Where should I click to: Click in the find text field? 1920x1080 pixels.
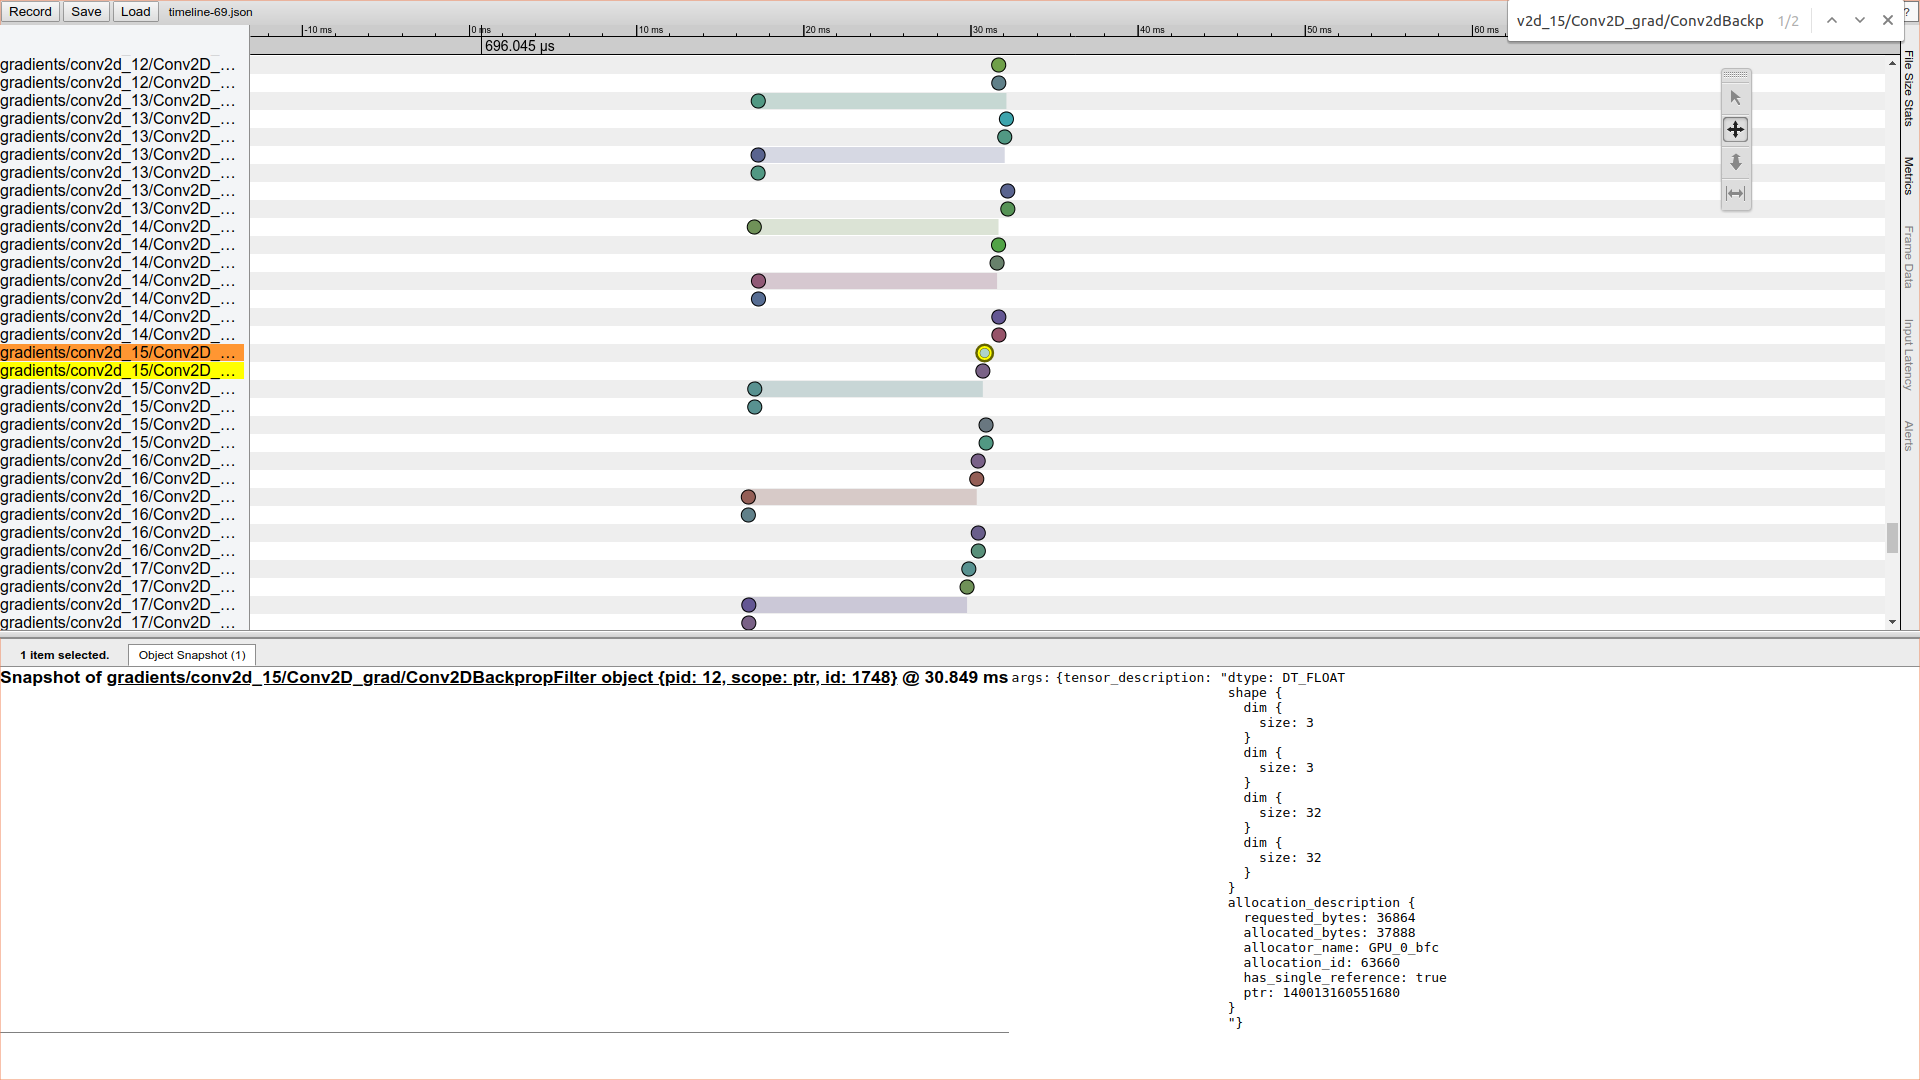pyautogui.click(x=1640, y=21)
